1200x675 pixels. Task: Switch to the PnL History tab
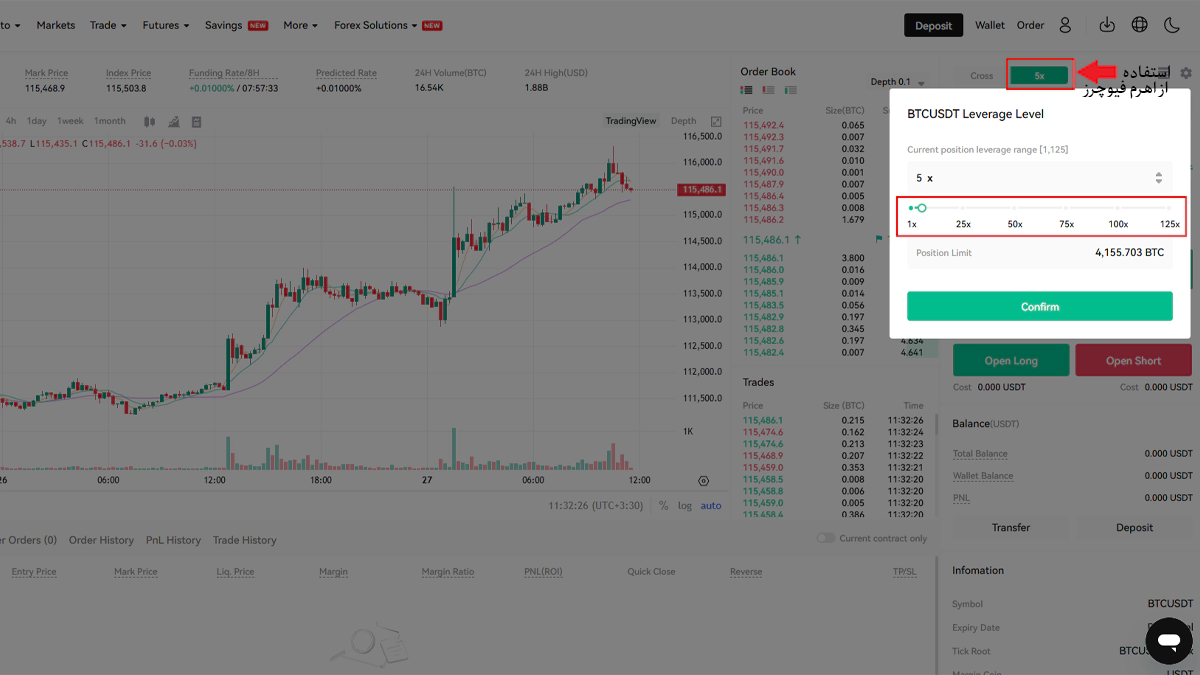pos(173,540)
